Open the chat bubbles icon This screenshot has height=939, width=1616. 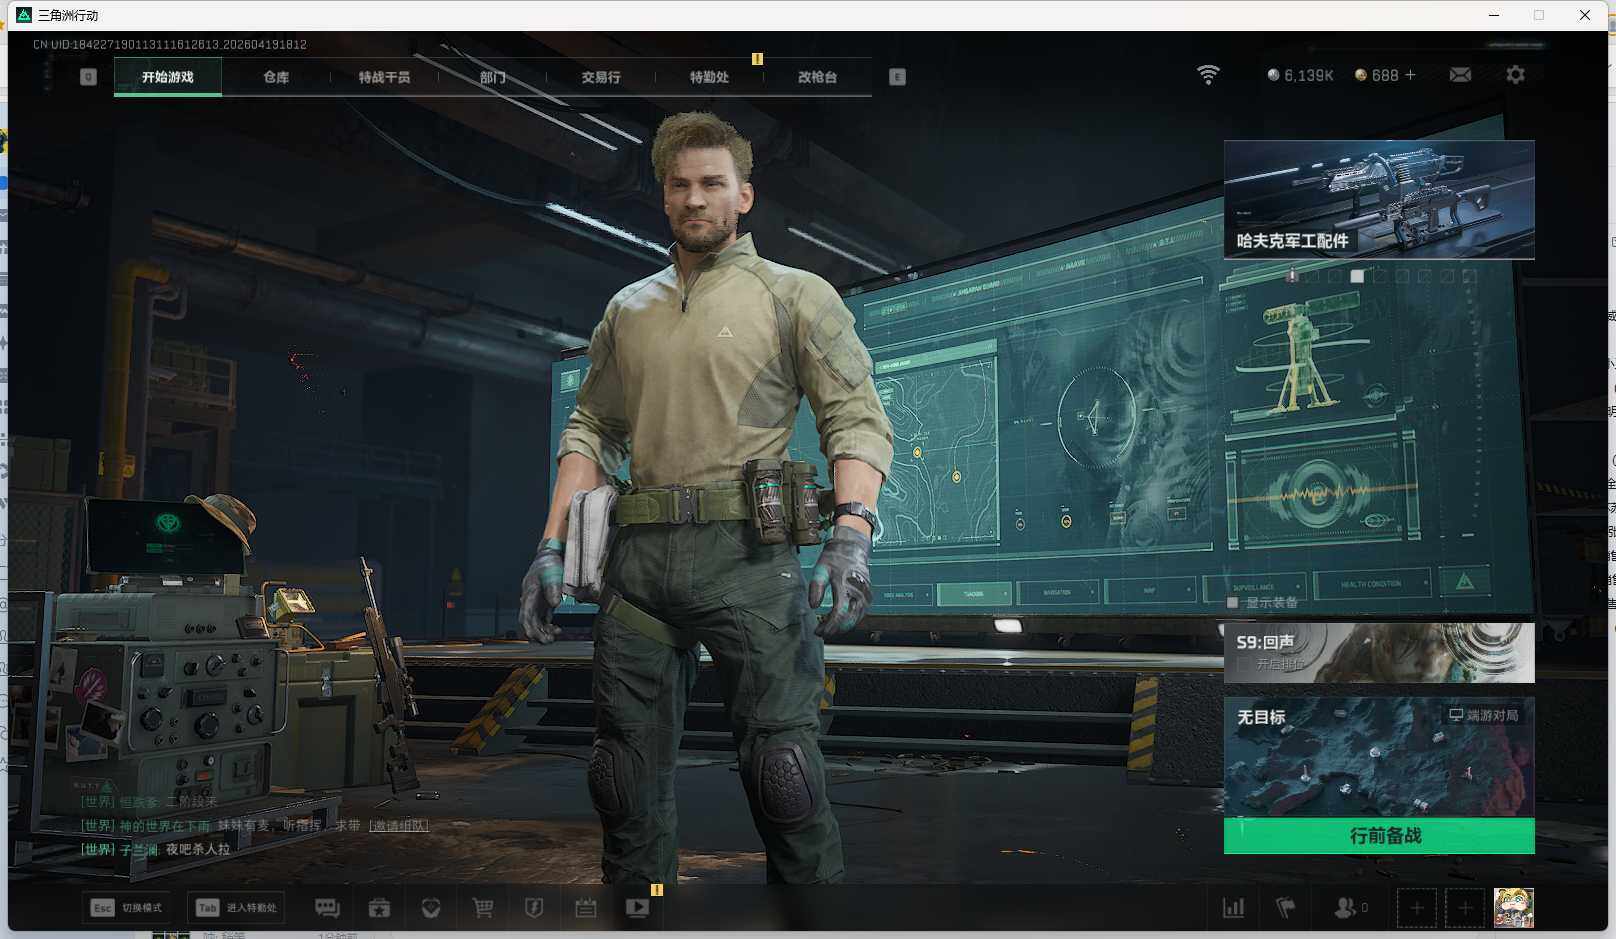327,908
